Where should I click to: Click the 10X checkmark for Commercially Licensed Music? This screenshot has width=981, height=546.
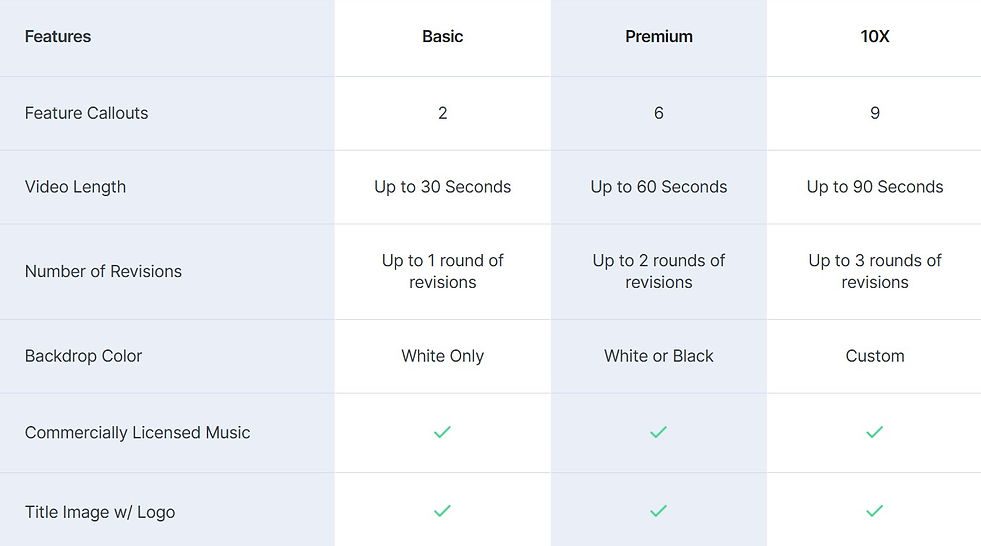874,432
